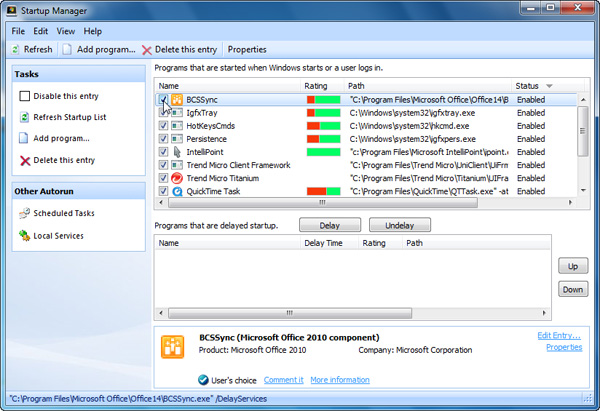Click the BCSSync rating bar

coord(323,100)
